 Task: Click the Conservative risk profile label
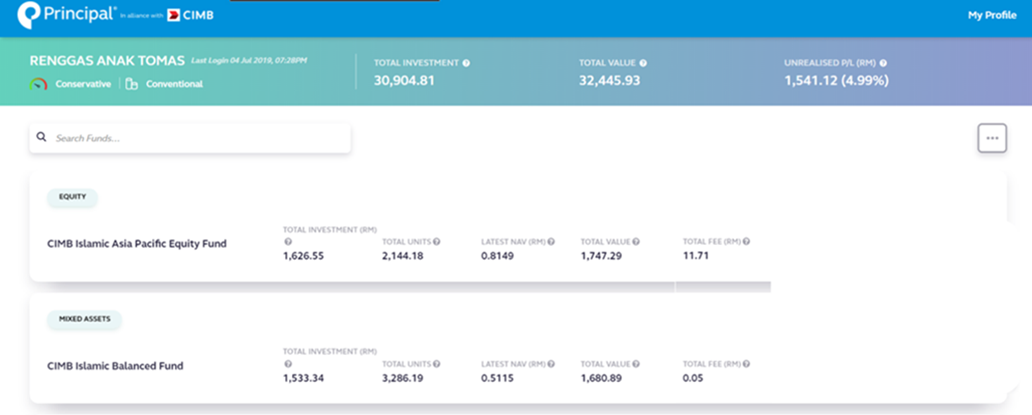coord(83,84)
